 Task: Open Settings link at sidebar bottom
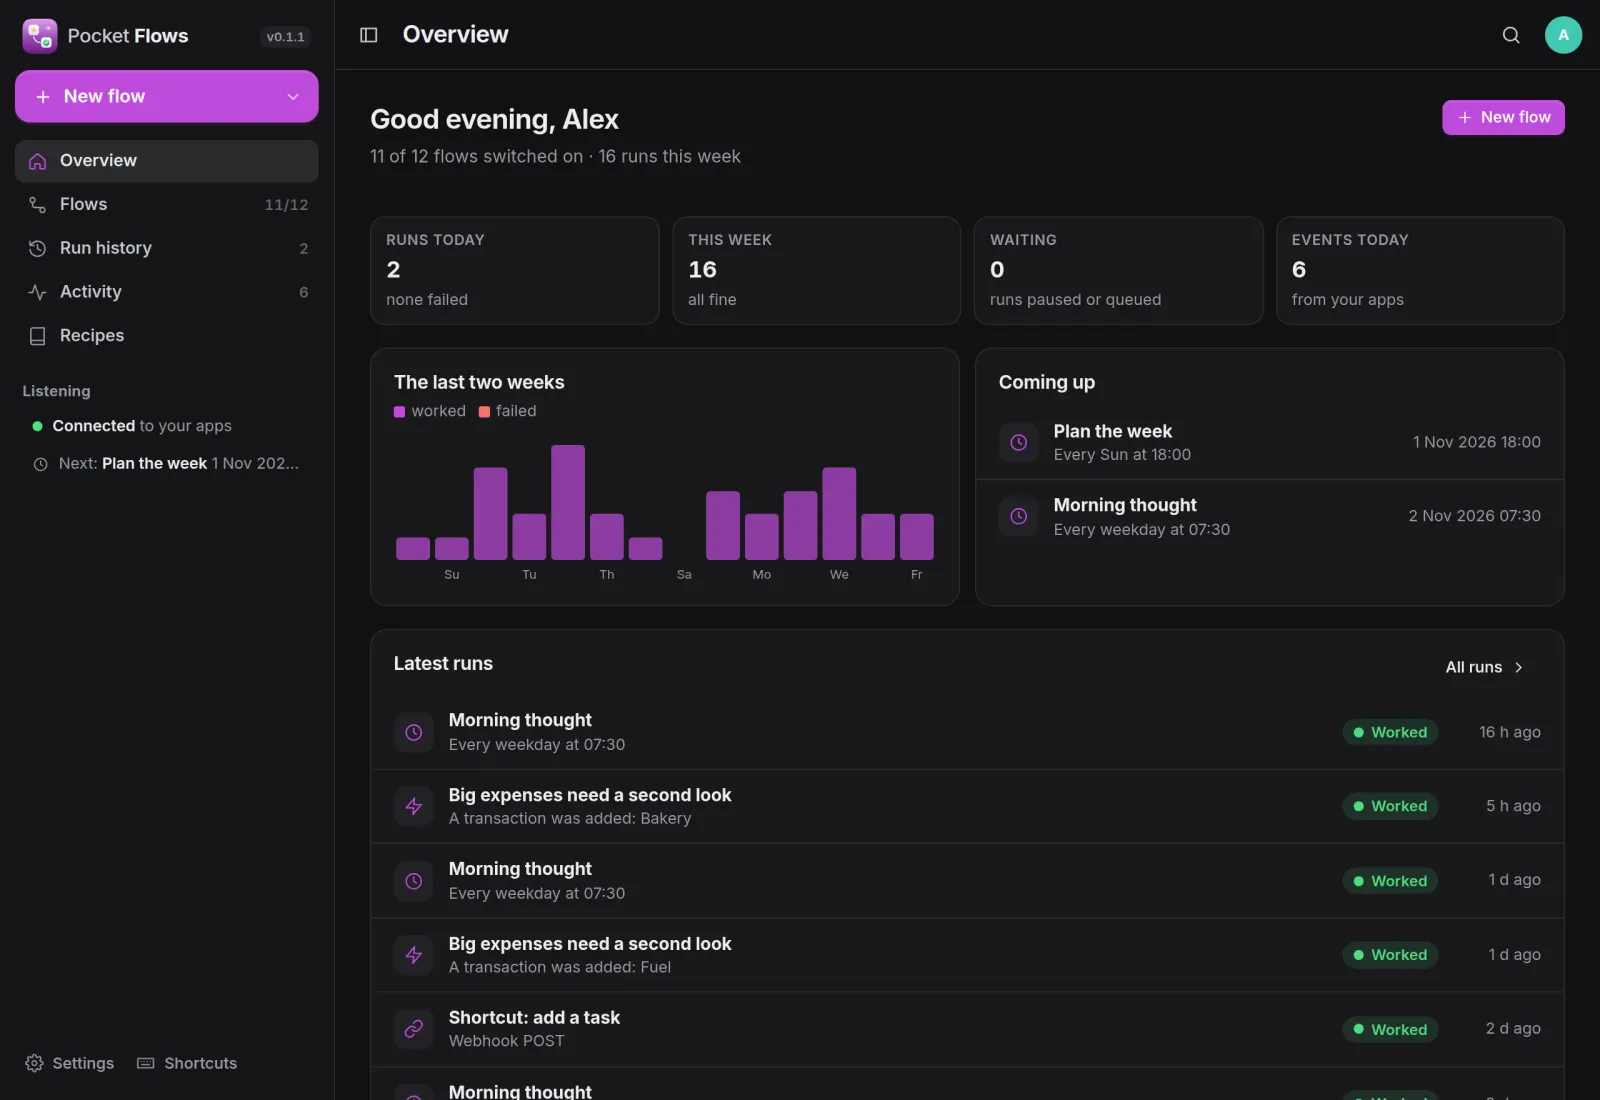point(69,1063)
